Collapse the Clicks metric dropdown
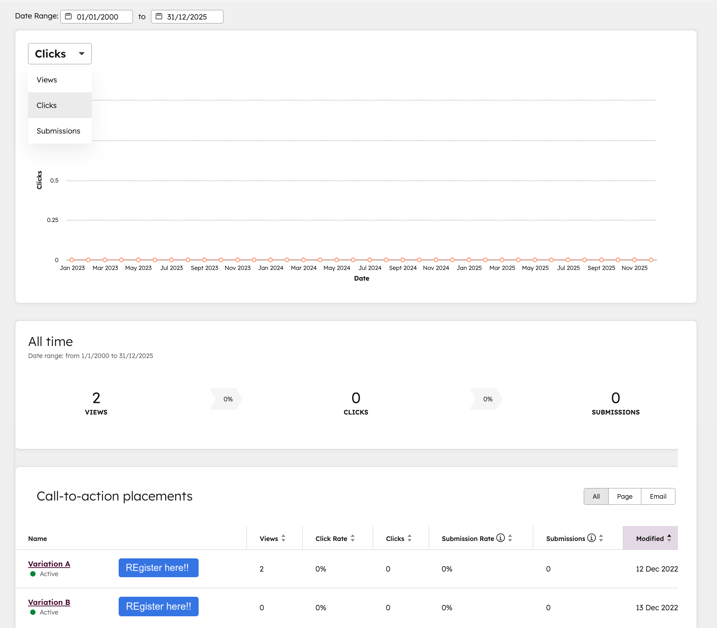 coord(60,54)
